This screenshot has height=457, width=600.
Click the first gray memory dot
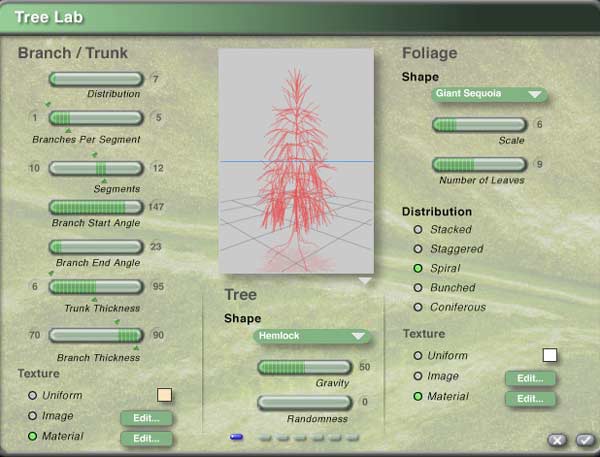pos(264,437)
